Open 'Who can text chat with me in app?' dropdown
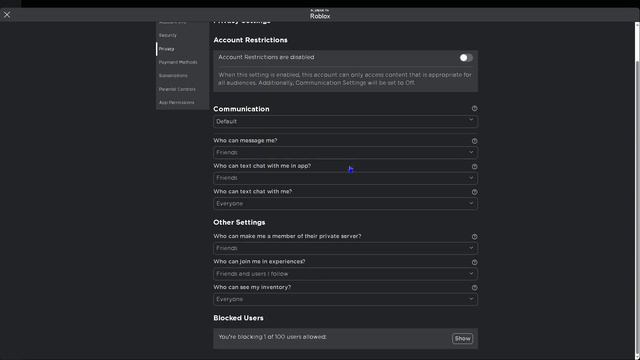Viewport: 640px width, 360px height. pyautogui.click(x=345, y=178)
